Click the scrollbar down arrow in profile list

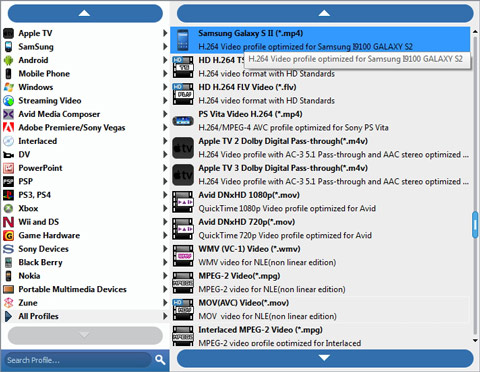475,340
